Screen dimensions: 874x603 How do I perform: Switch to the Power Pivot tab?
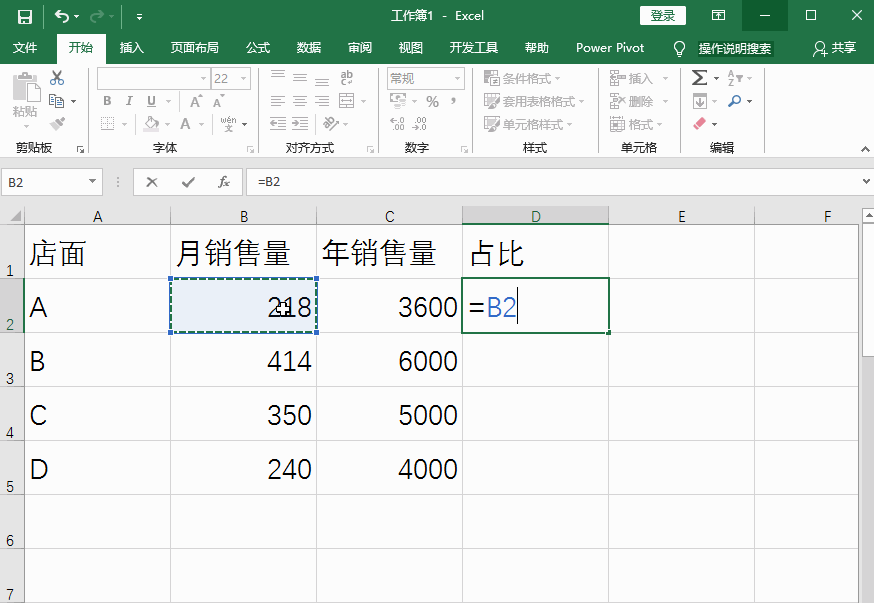coord(610,48)
